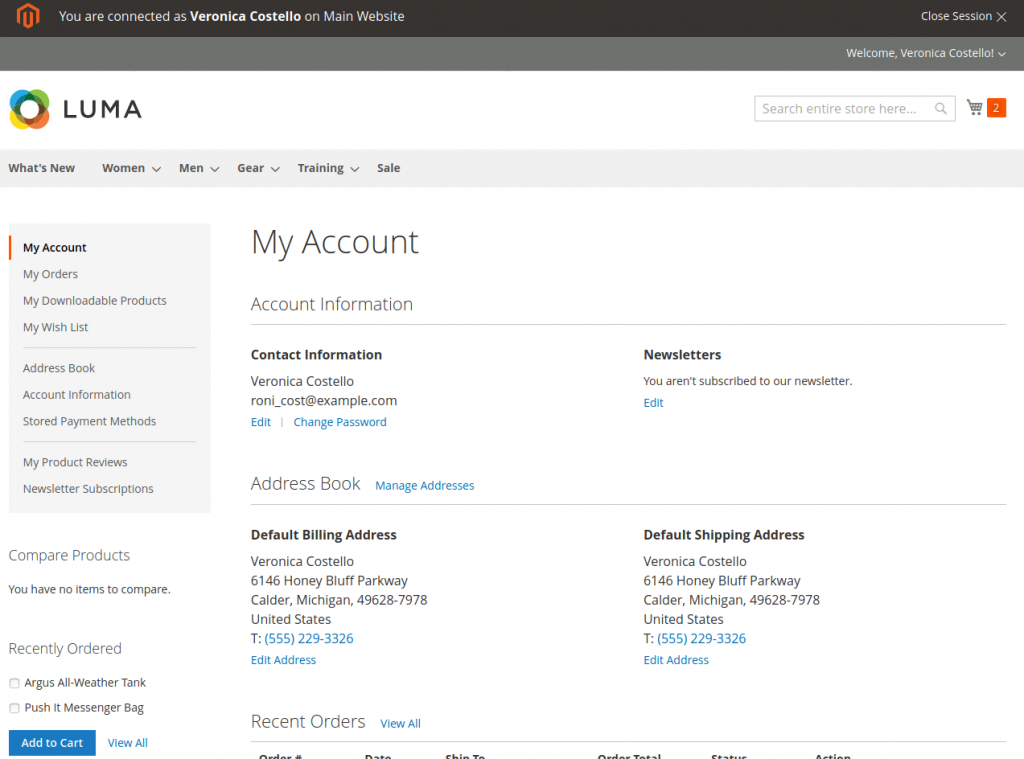1024x759 pixels.
Task: Select My Account in sidebar
Action: [x=55, y=248]
